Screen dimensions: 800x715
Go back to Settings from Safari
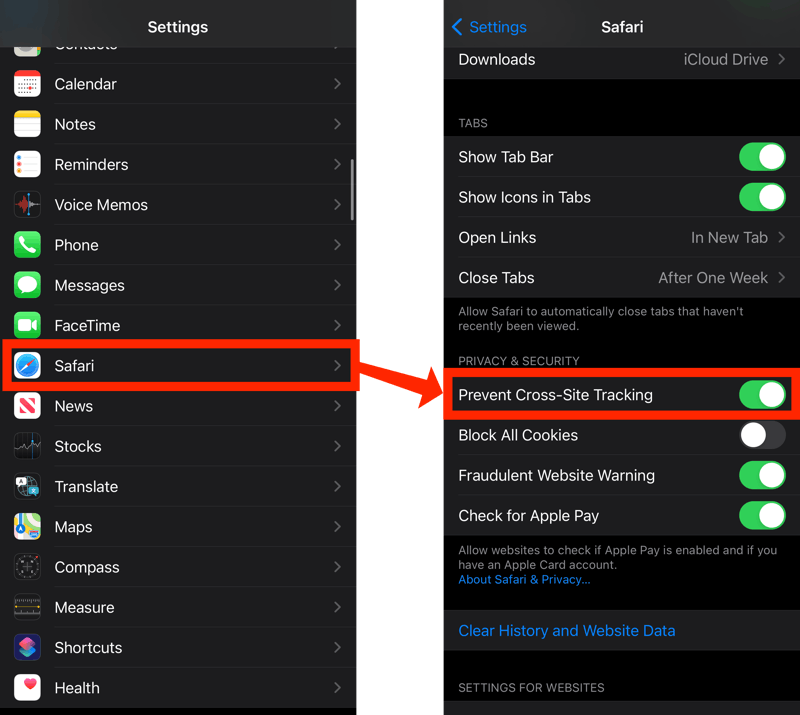pos(490,27)
